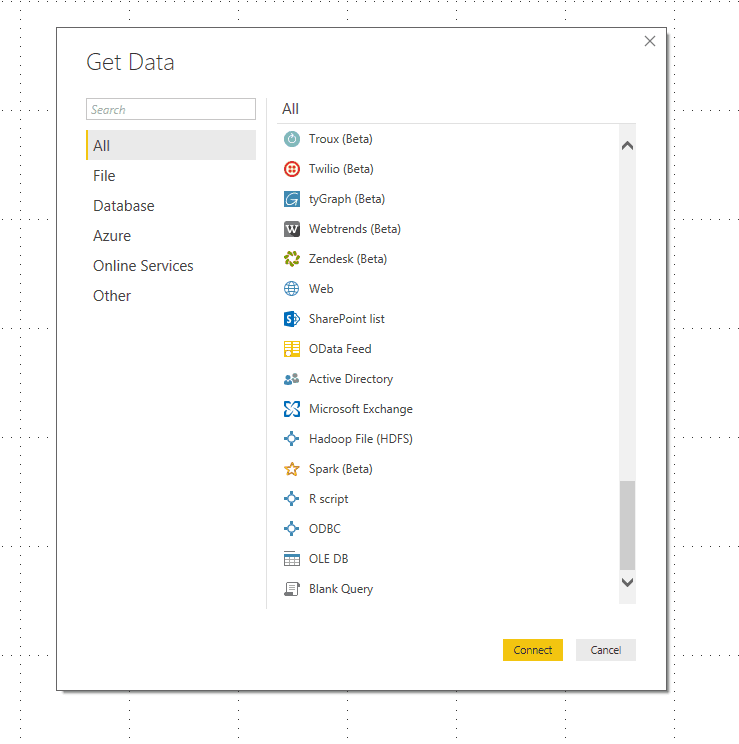Click the scroll down arrow
This screenshot has height=744, width=739.
pos(627,582)
